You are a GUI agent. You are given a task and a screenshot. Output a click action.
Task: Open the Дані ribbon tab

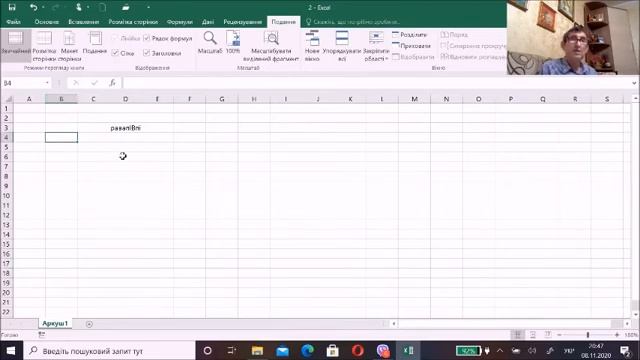[x=208, y=22]
